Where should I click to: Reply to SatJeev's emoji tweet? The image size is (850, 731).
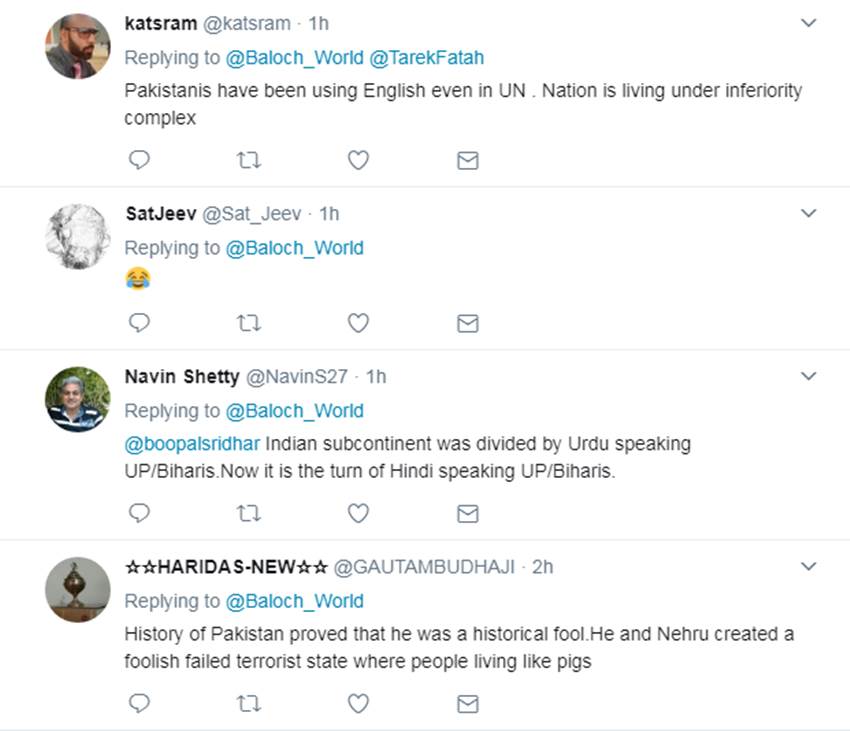140,323
